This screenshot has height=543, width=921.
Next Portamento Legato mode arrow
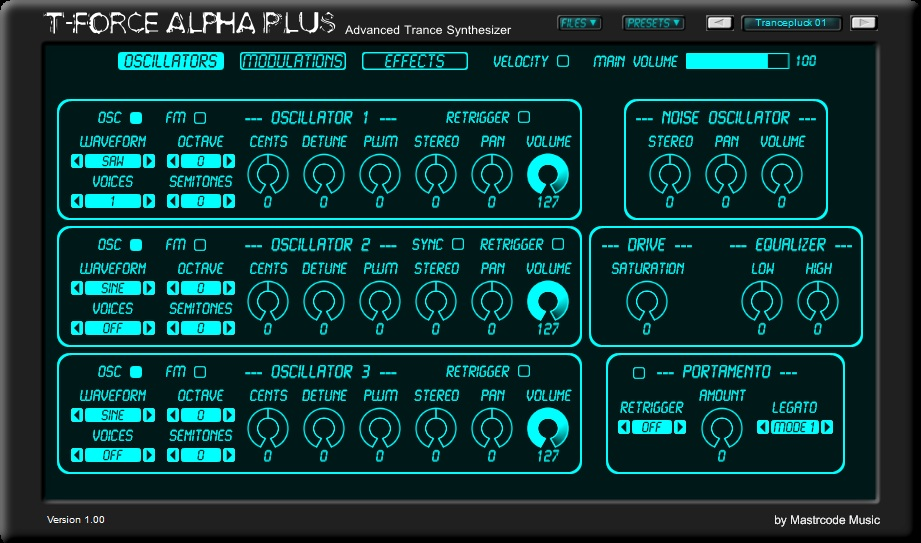(826, 427)
